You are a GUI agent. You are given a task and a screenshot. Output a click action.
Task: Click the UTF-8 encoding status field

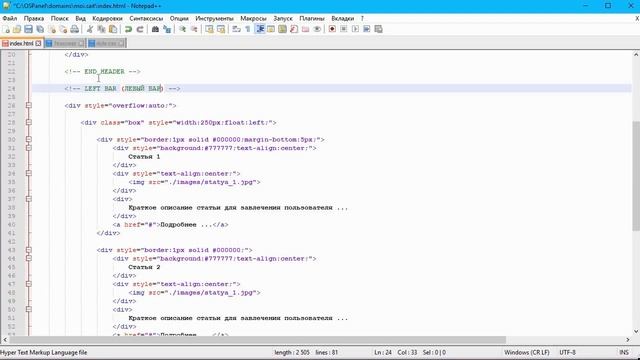[x=567, y=352]
